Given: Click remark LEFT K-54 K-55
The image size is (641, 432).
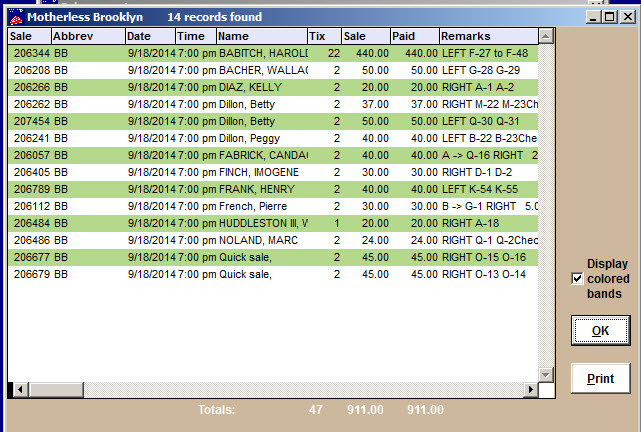Looking at the screenshot, I should pos(480,190).
